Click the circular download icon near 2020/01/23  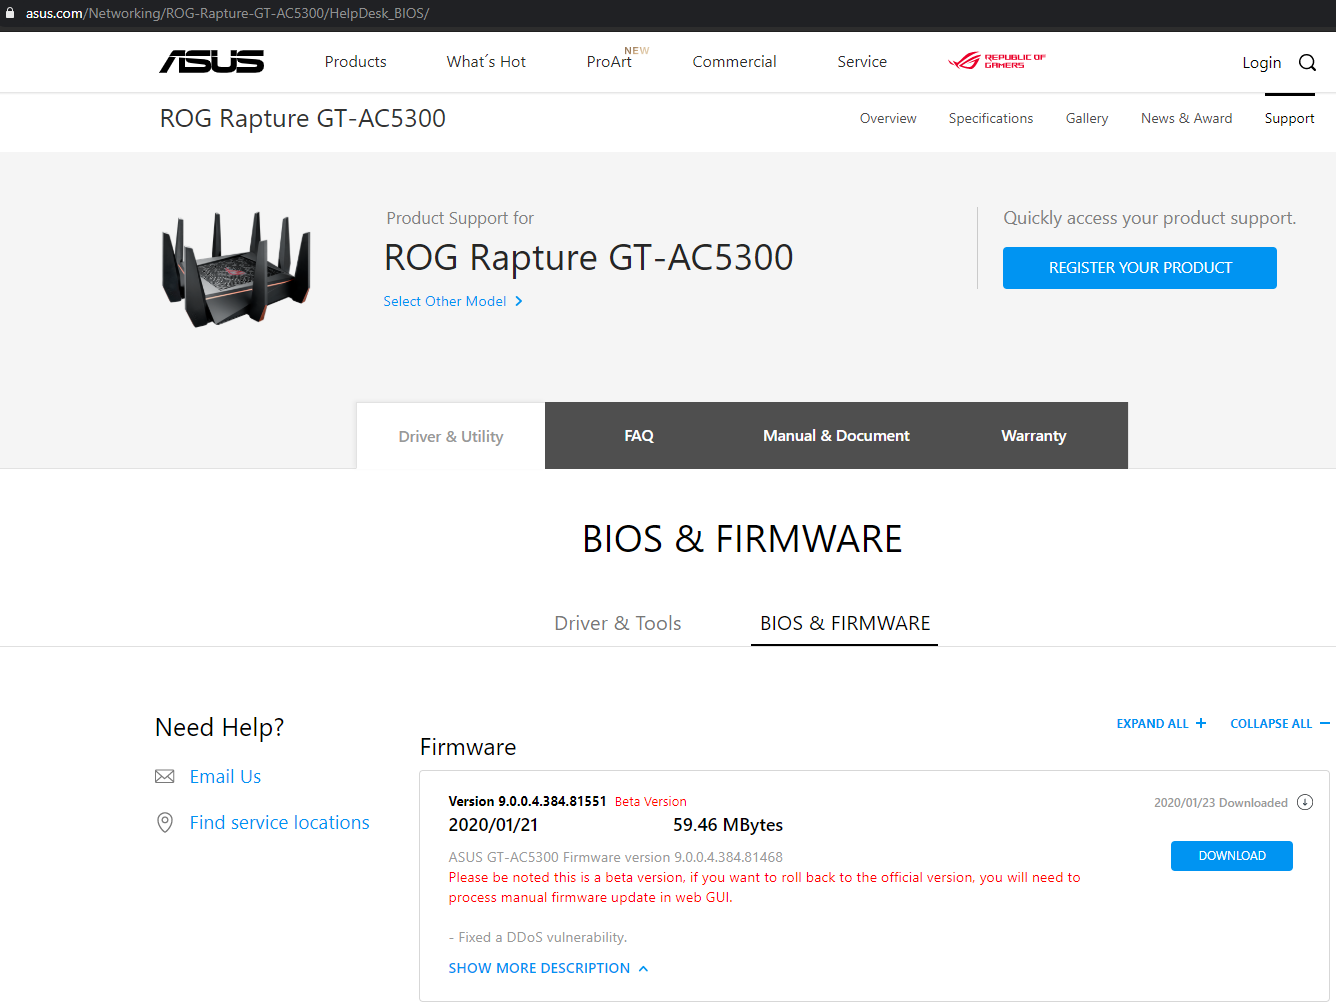(x=1305, y=802)
